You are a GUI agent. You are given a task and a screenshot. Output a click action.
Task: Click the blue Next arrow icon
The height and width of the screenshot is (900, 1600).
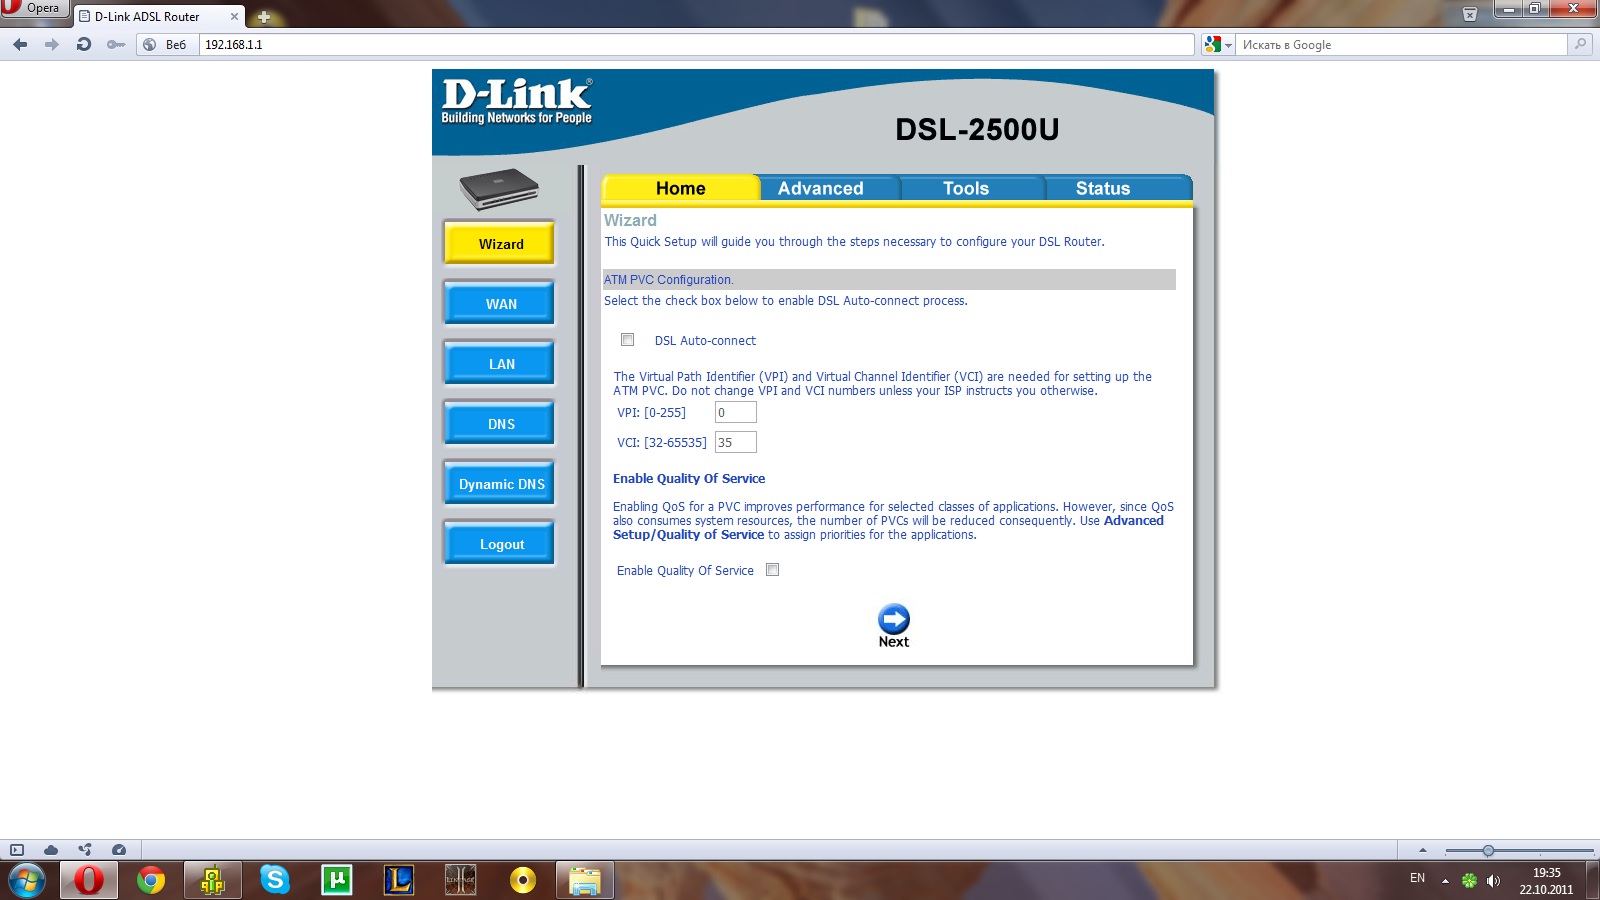click(894, 618)
